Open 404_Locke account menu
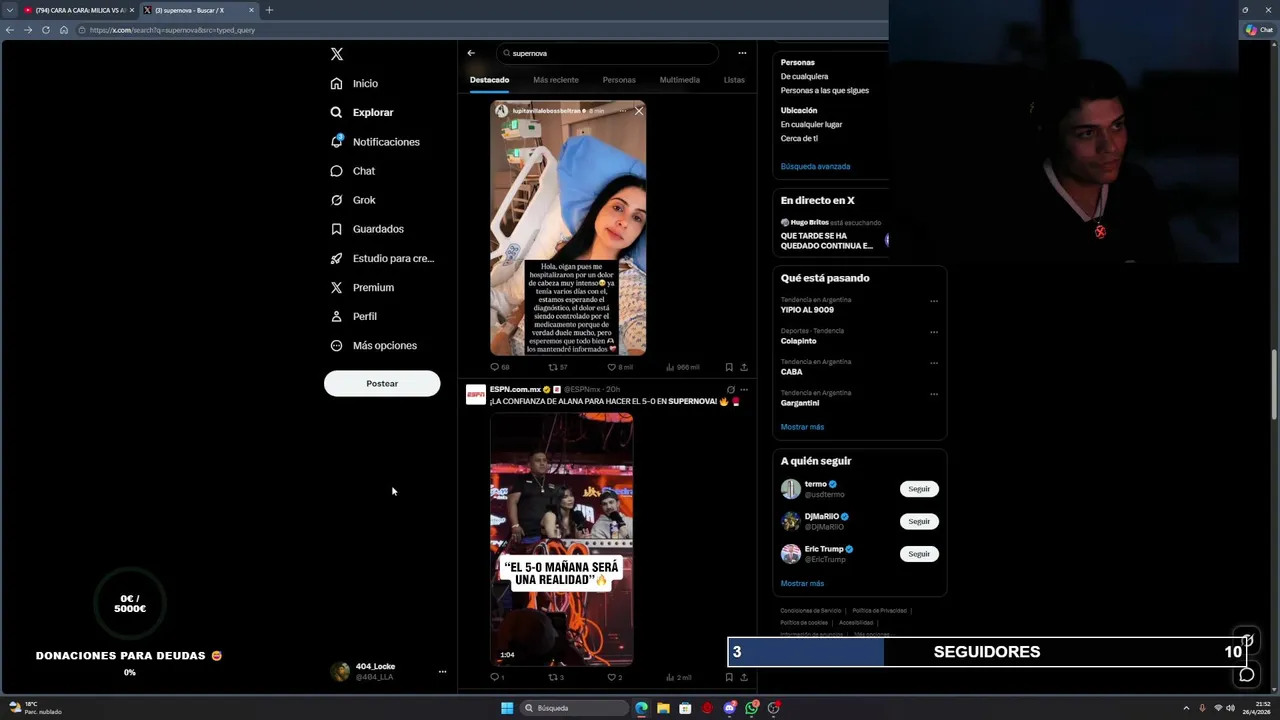Screen dimensions: 1280x720 [x=442, y=672]
